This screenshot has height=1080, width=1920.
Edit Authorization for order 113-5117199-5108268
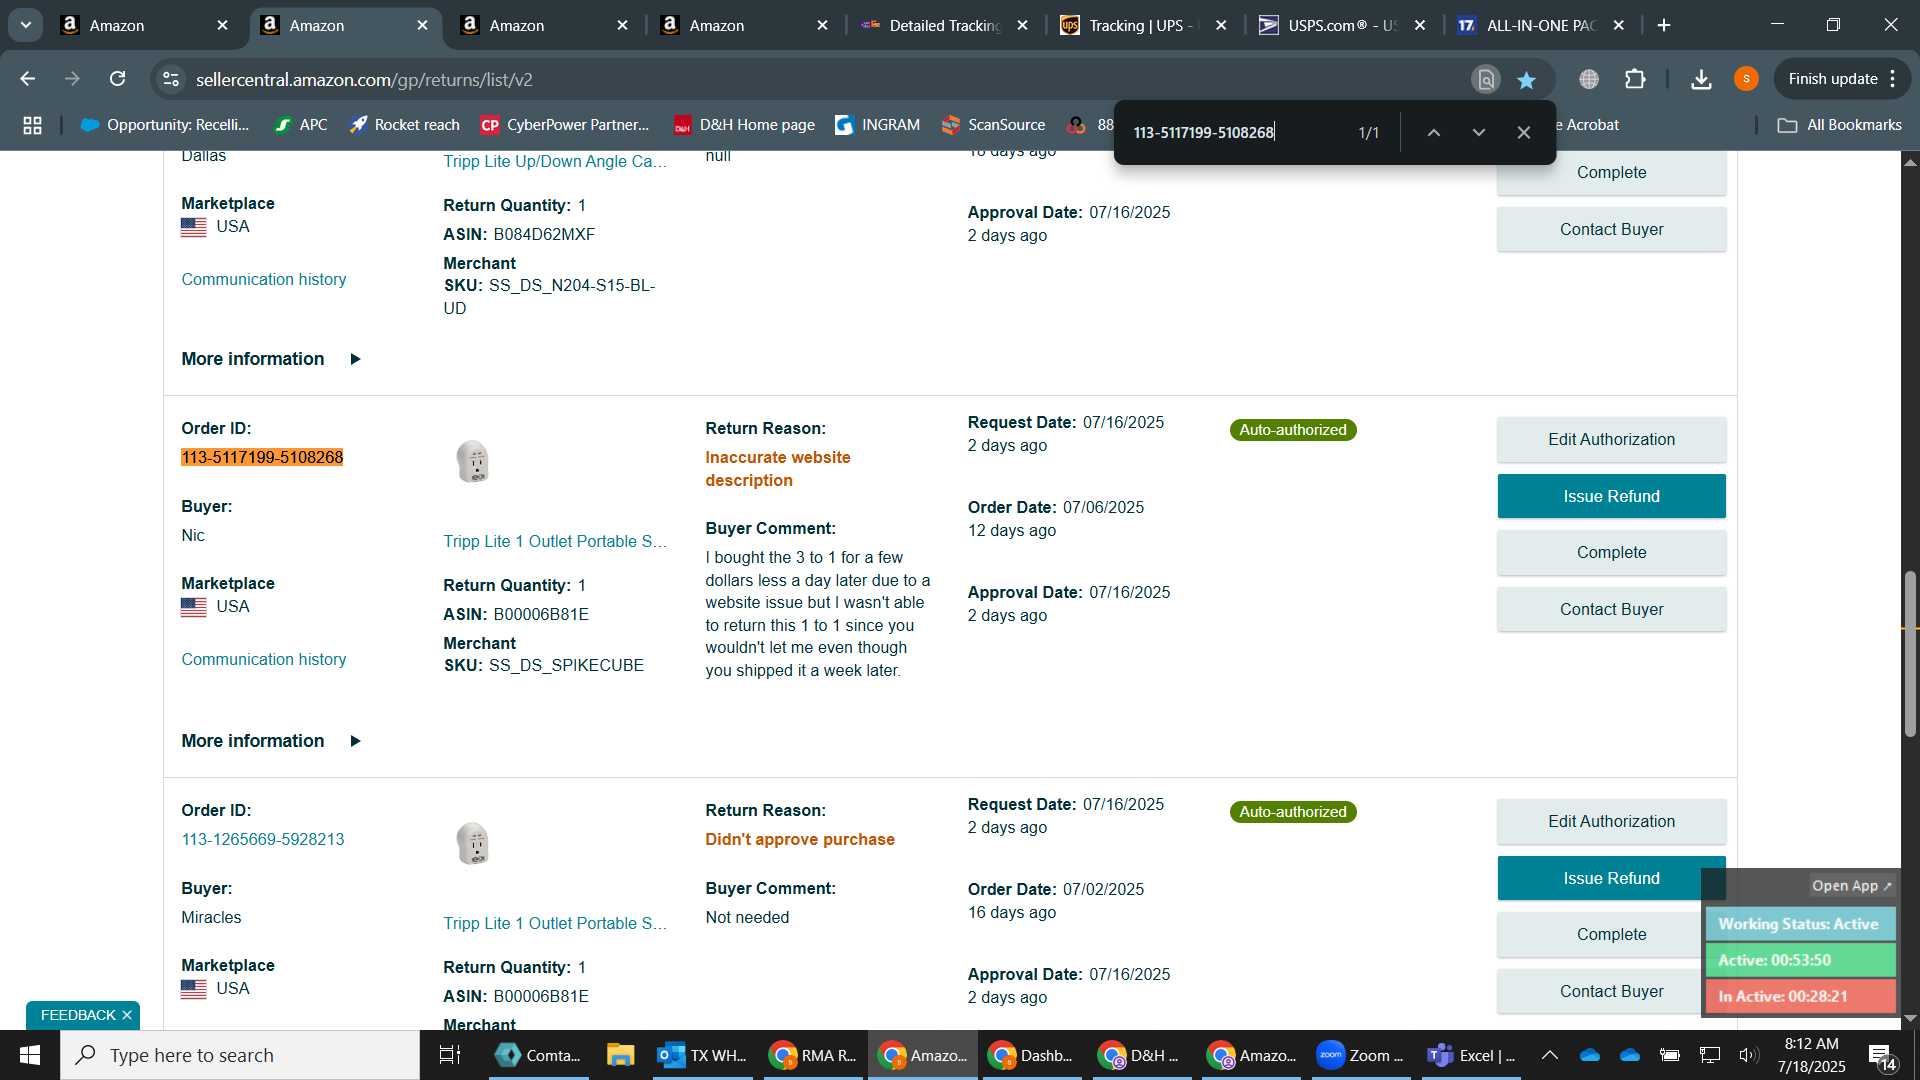tap(1611, 439)
